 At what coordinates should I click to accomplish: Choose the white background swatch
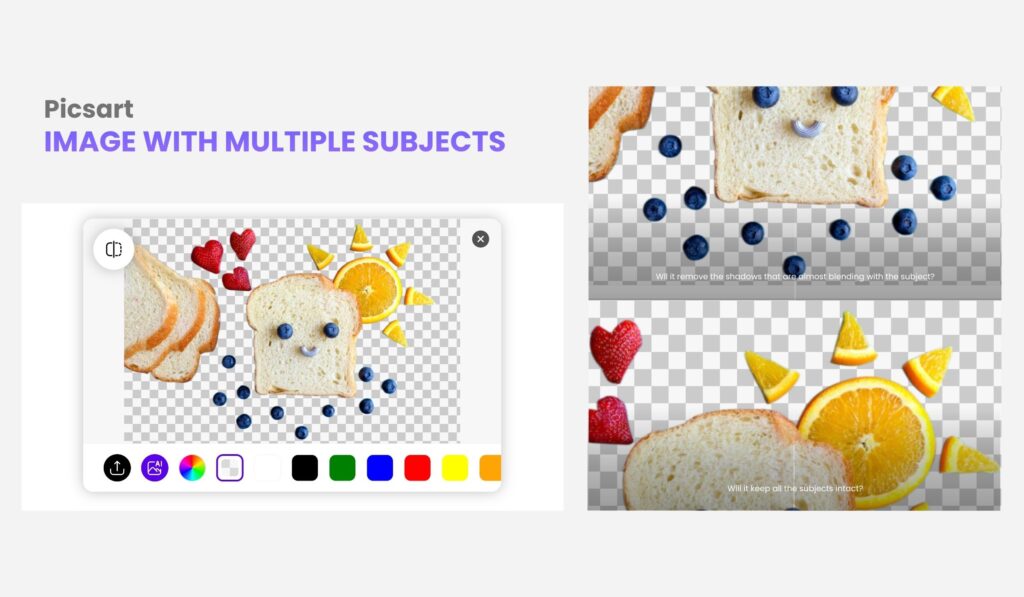[267, 468]
